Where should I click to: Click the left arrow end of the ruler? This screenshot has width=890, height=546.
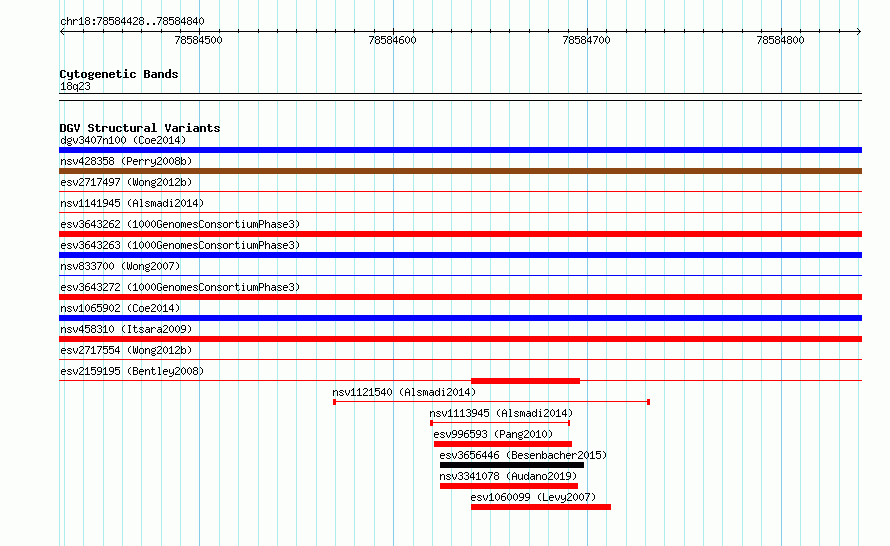(62, 31)
